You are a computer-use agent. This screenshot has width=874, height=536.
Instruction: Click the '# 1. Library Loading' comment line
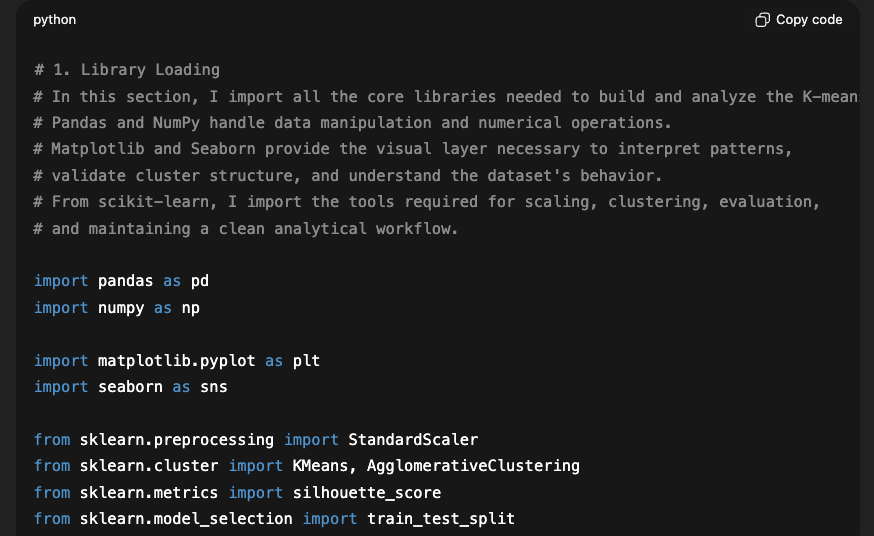(127, 70)
